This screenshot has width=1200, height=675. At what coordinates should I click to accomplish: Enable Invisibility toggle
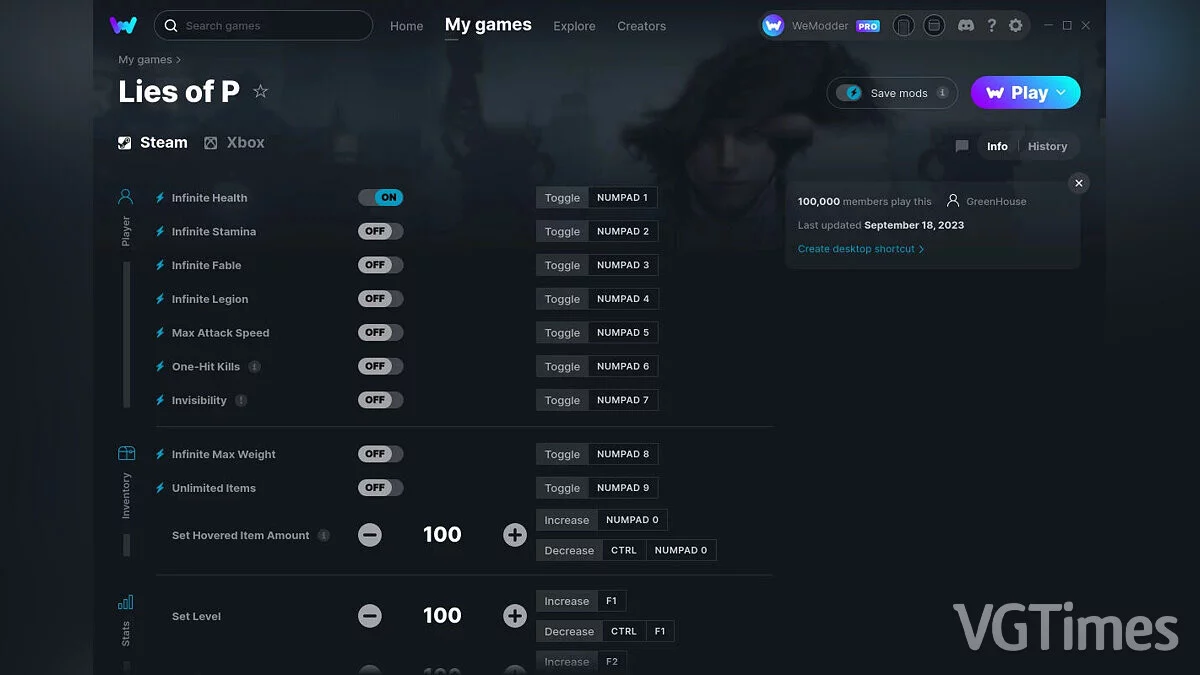point(381,400)
